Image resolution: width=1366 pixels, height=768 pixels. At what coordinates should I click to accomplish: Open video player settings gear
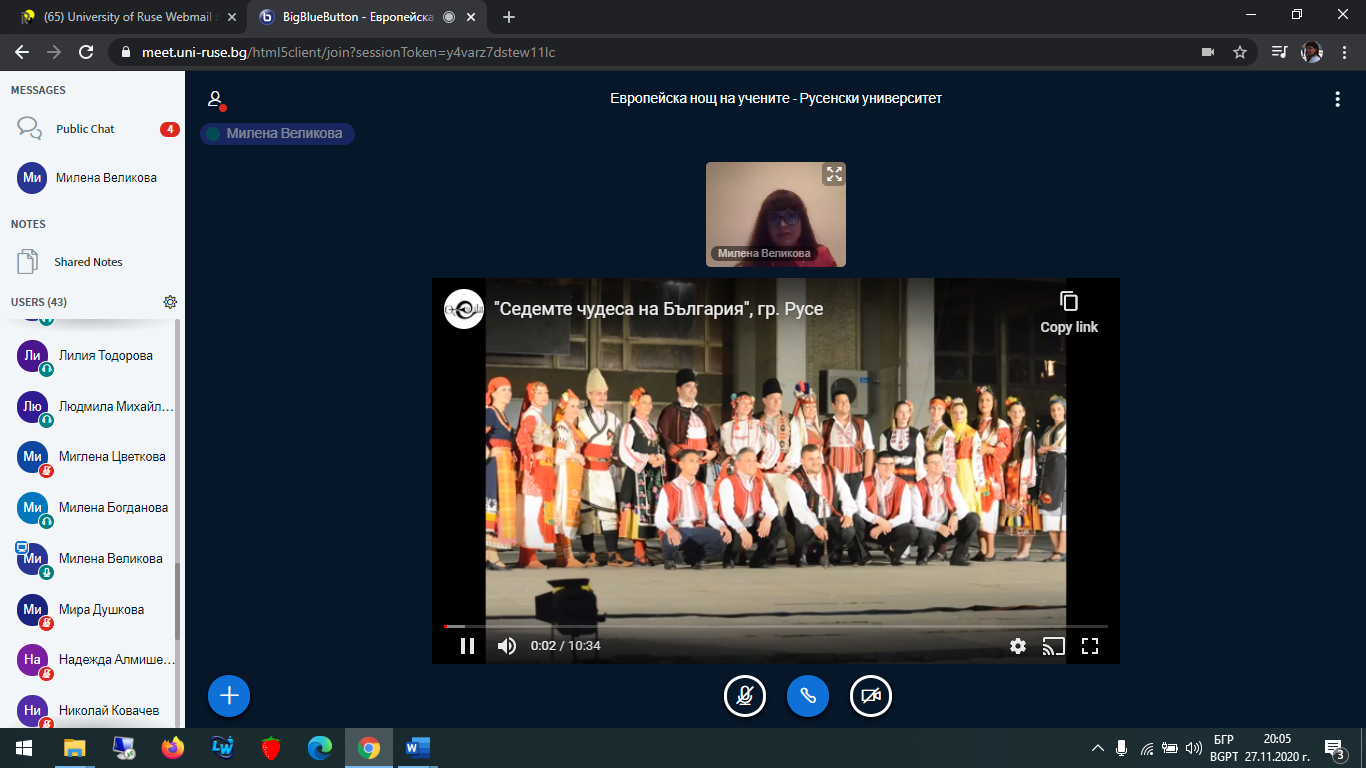(x=1017, y=646)
